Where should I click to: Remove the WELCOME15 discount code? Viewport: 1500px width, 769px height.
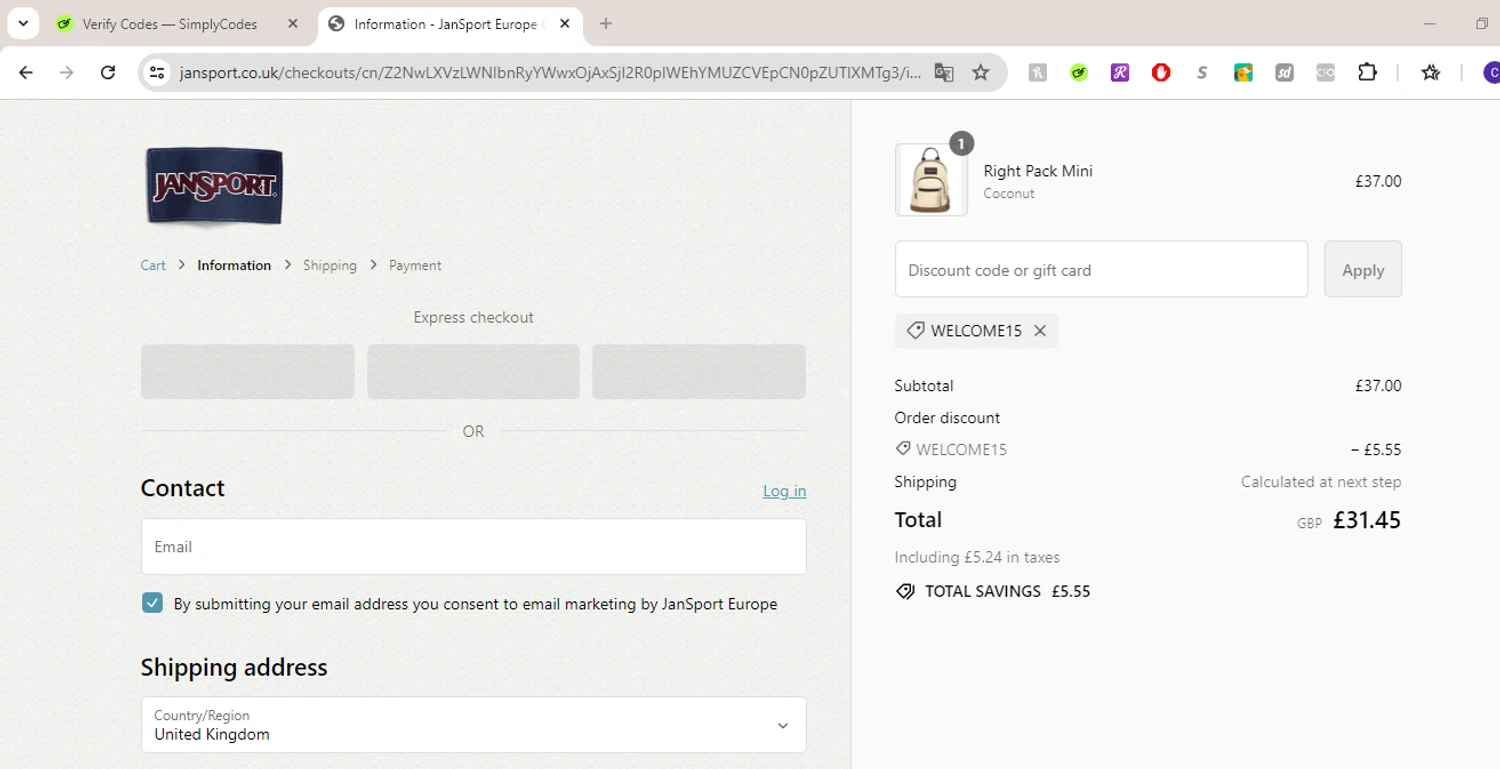(1040, 331)
